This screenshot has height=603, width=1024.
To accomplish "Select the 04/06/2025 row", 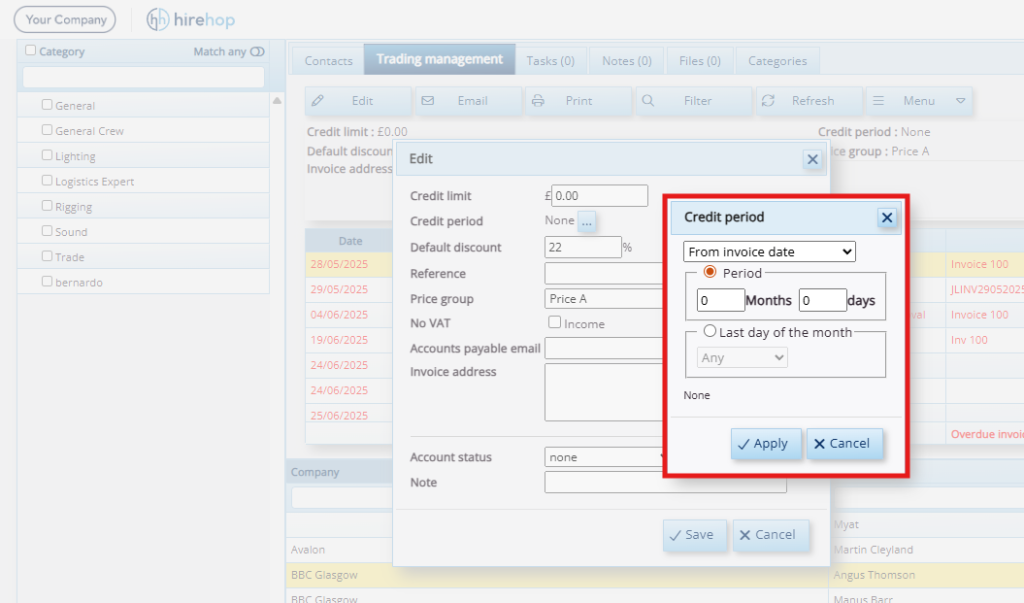I will point(349,315).
